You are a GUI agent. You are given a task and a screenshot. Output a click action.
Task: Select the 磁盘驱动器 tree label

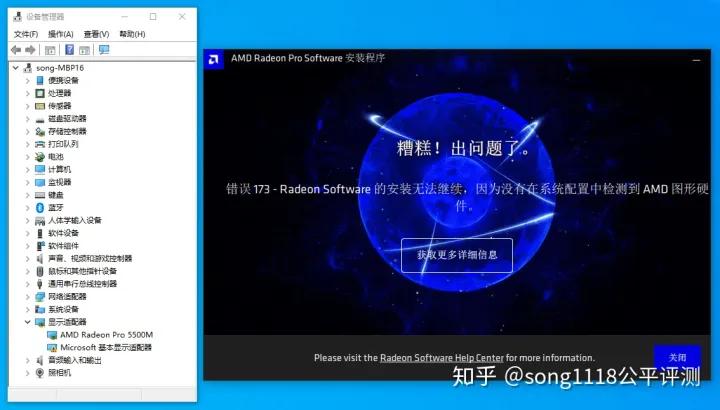(67, 118)
